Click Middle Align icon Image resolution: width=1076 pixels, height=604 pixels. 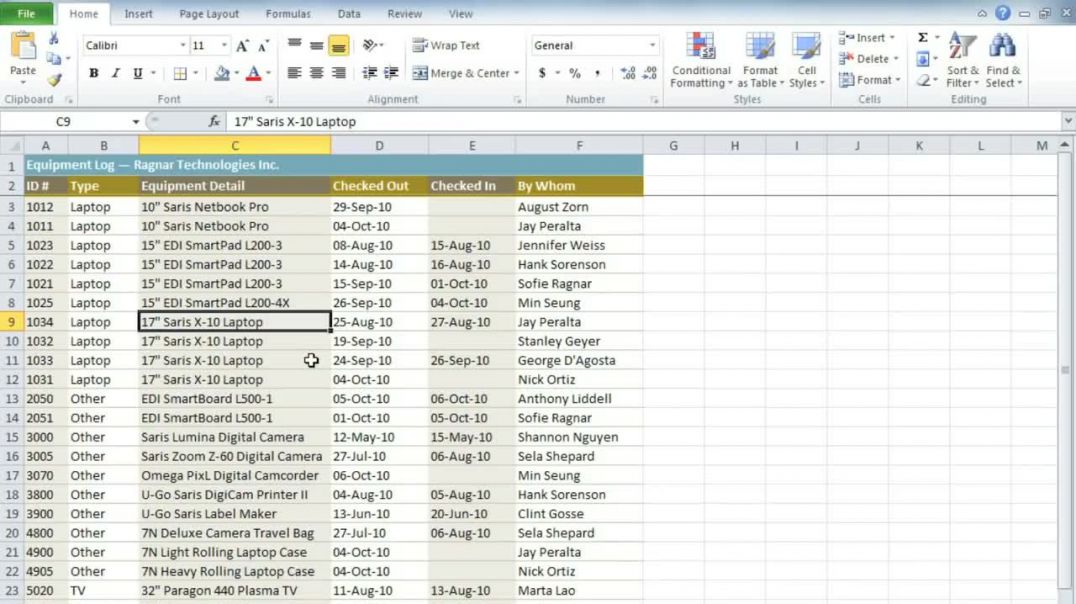coord(316,45)
